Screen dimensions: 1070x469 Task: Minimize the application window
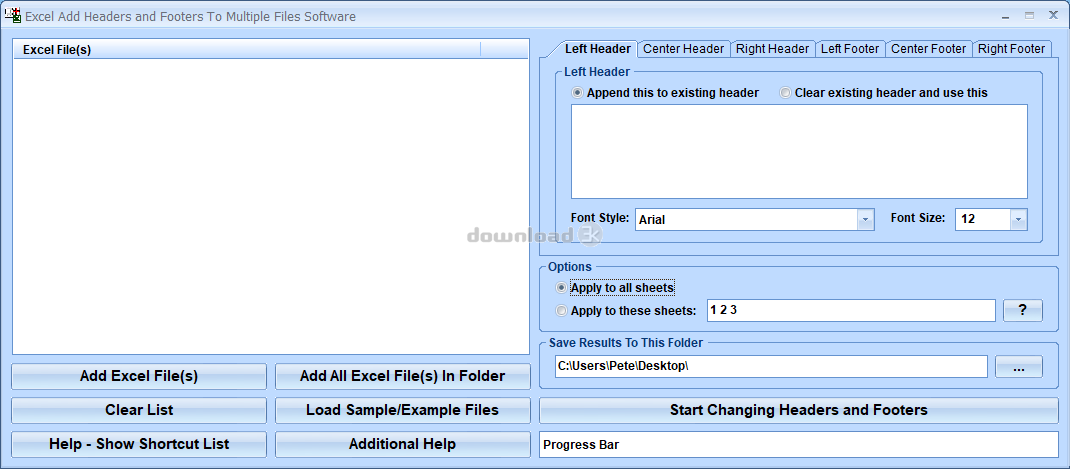(1006, 15)
